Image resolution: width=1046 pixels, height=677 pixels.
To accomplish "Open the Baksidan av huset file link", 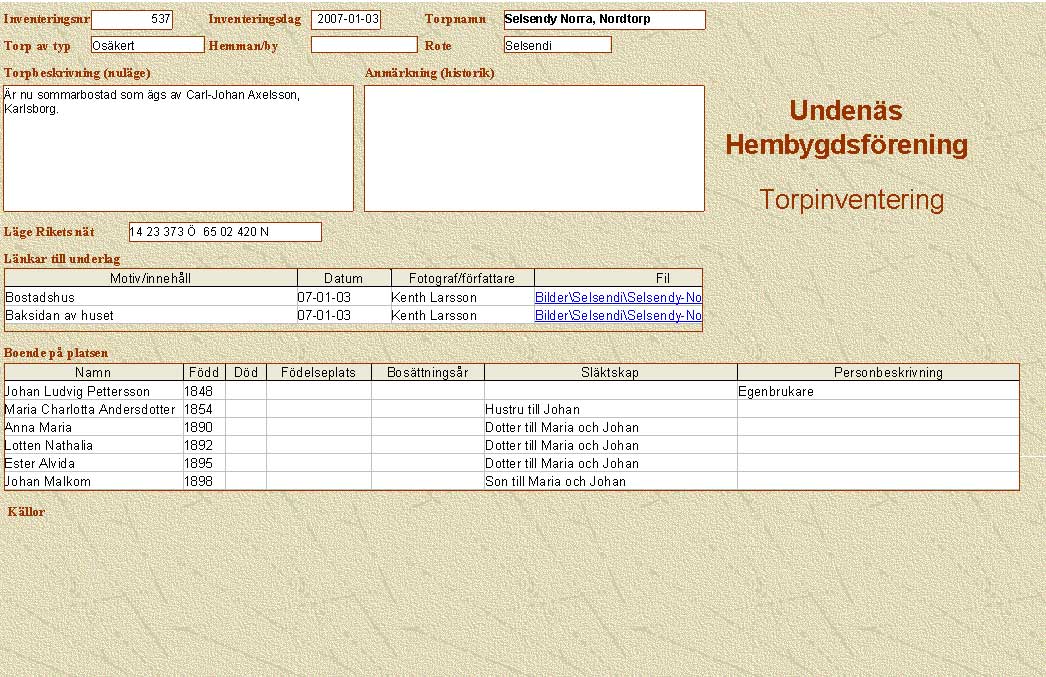I will pyautogui.click(x=618, y=315).
